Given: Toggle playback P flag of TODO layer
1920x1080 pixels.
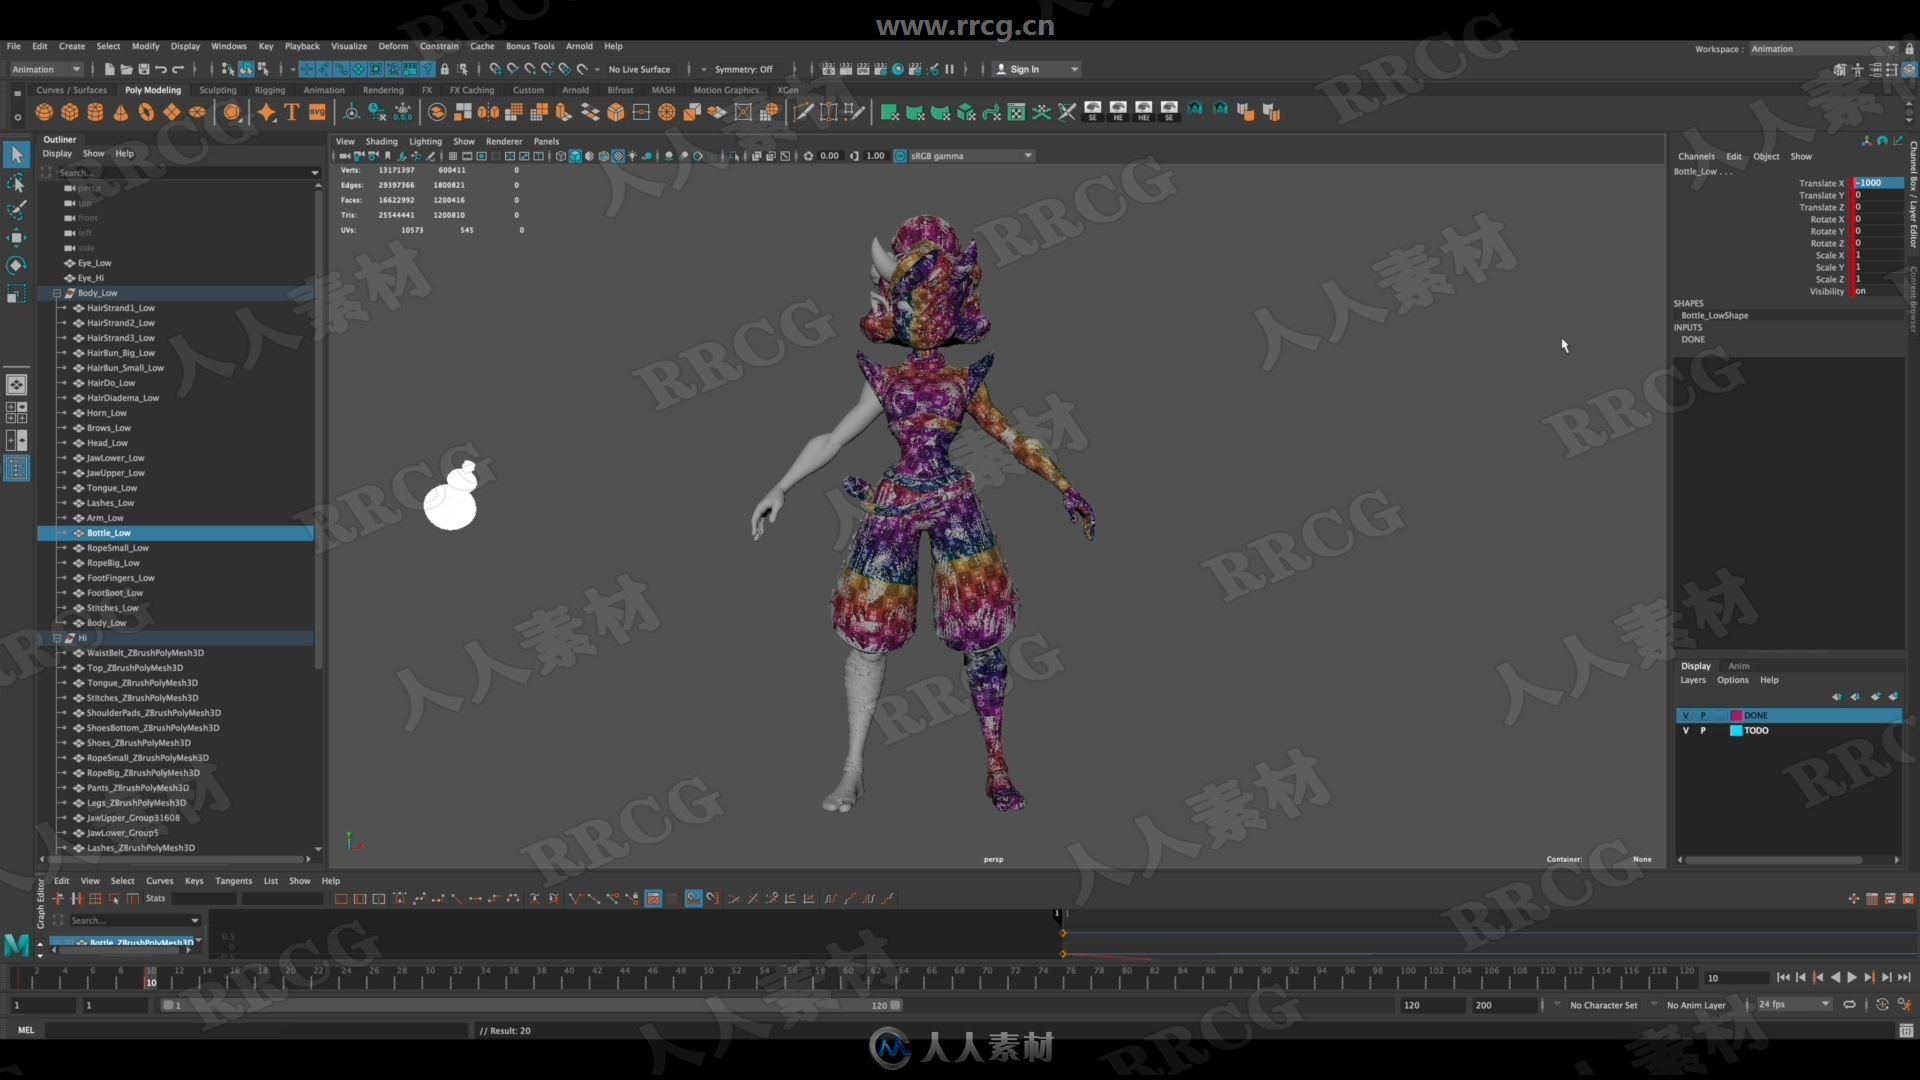Looking at the screenshot, I should (1702, 731).
